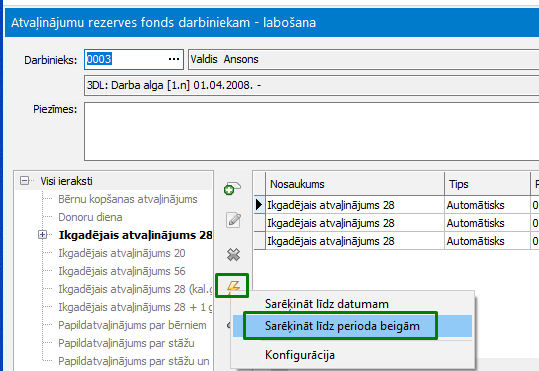Expand the bold Ikgadējais atvaļinājums 28 node

point(42,235)
